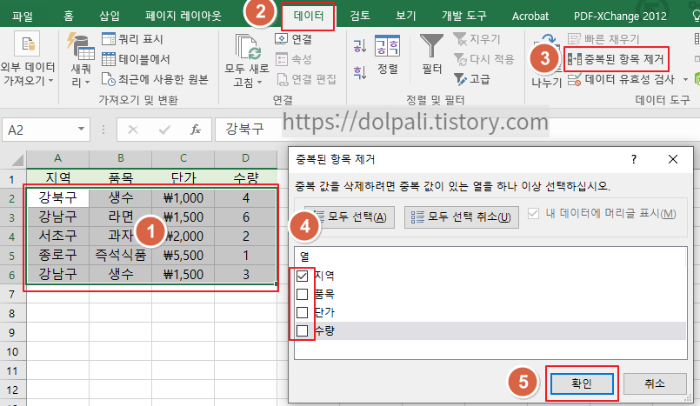Viewport: 700px width, 406px height.
Task: Open the 파일 tab
Action: (22, 16)
